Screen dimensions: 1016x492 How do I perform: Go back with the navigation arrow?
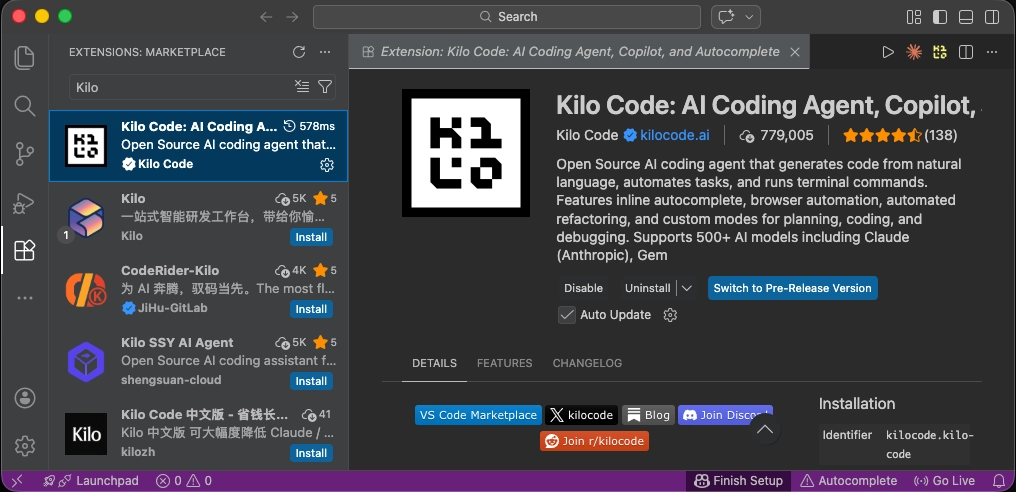tap(266, 17)
